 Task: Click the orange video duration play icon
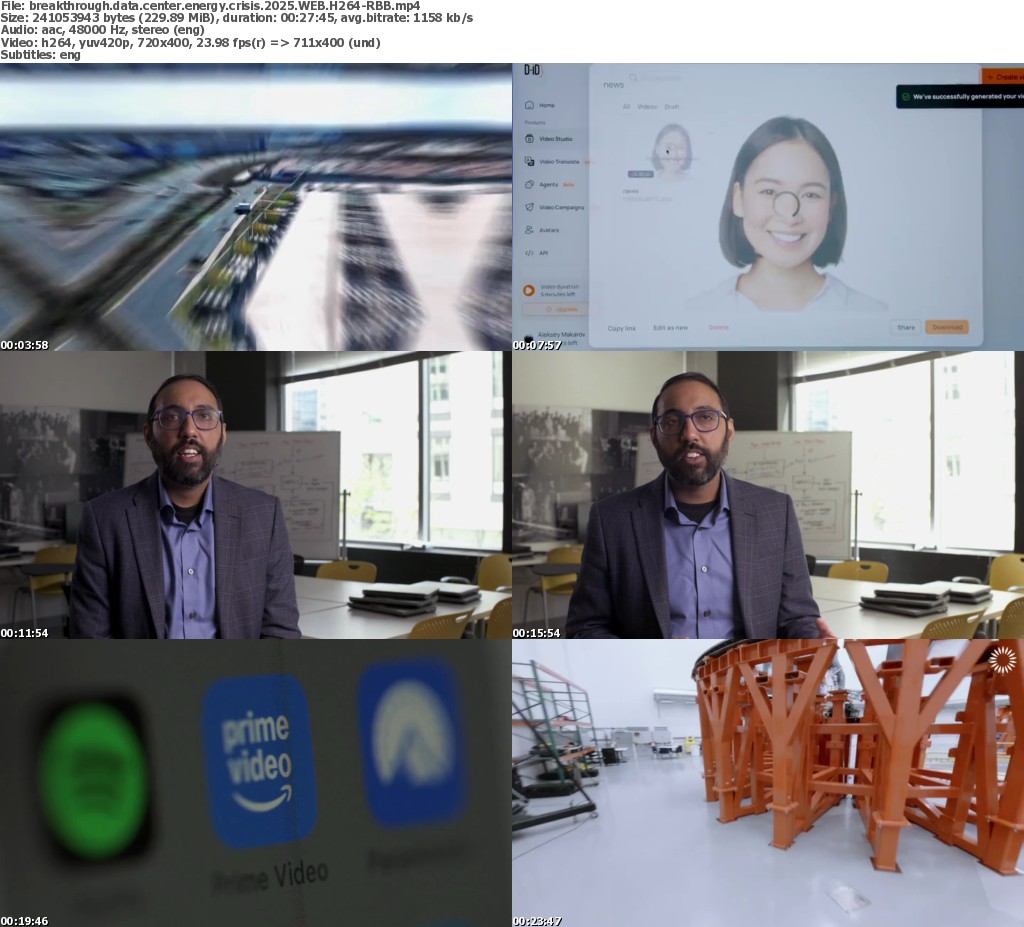coord(528,290)
